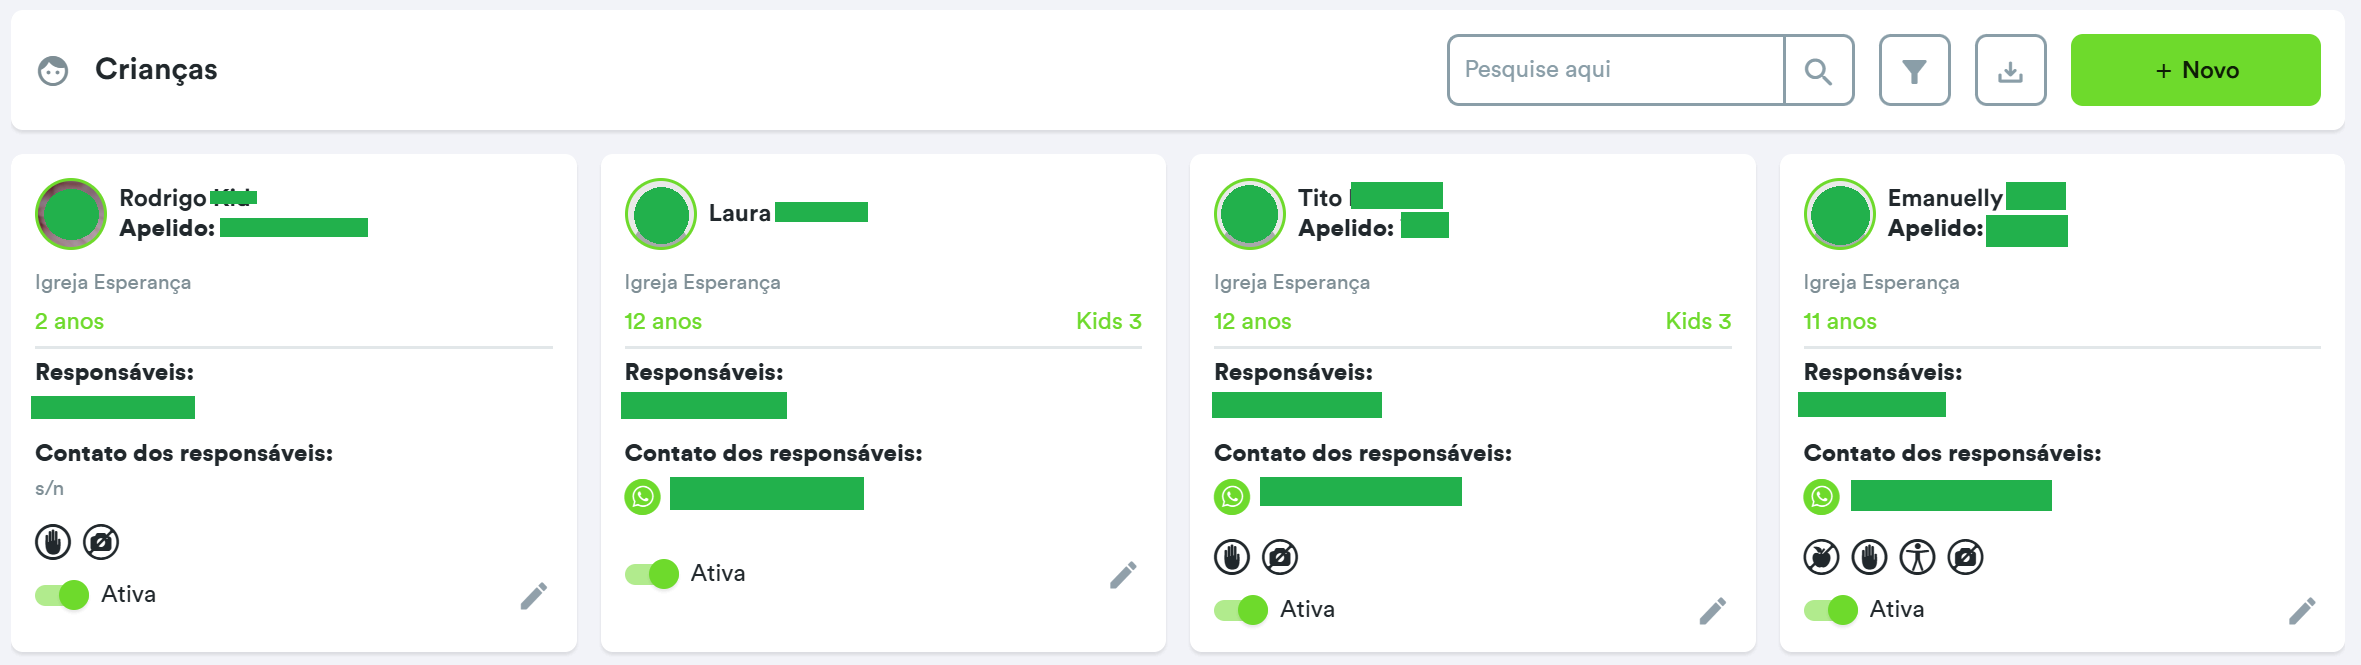Open WhatsApp contact on Laura's card
The width and height of the screenshot is (2361, 665).
(643, 496)
